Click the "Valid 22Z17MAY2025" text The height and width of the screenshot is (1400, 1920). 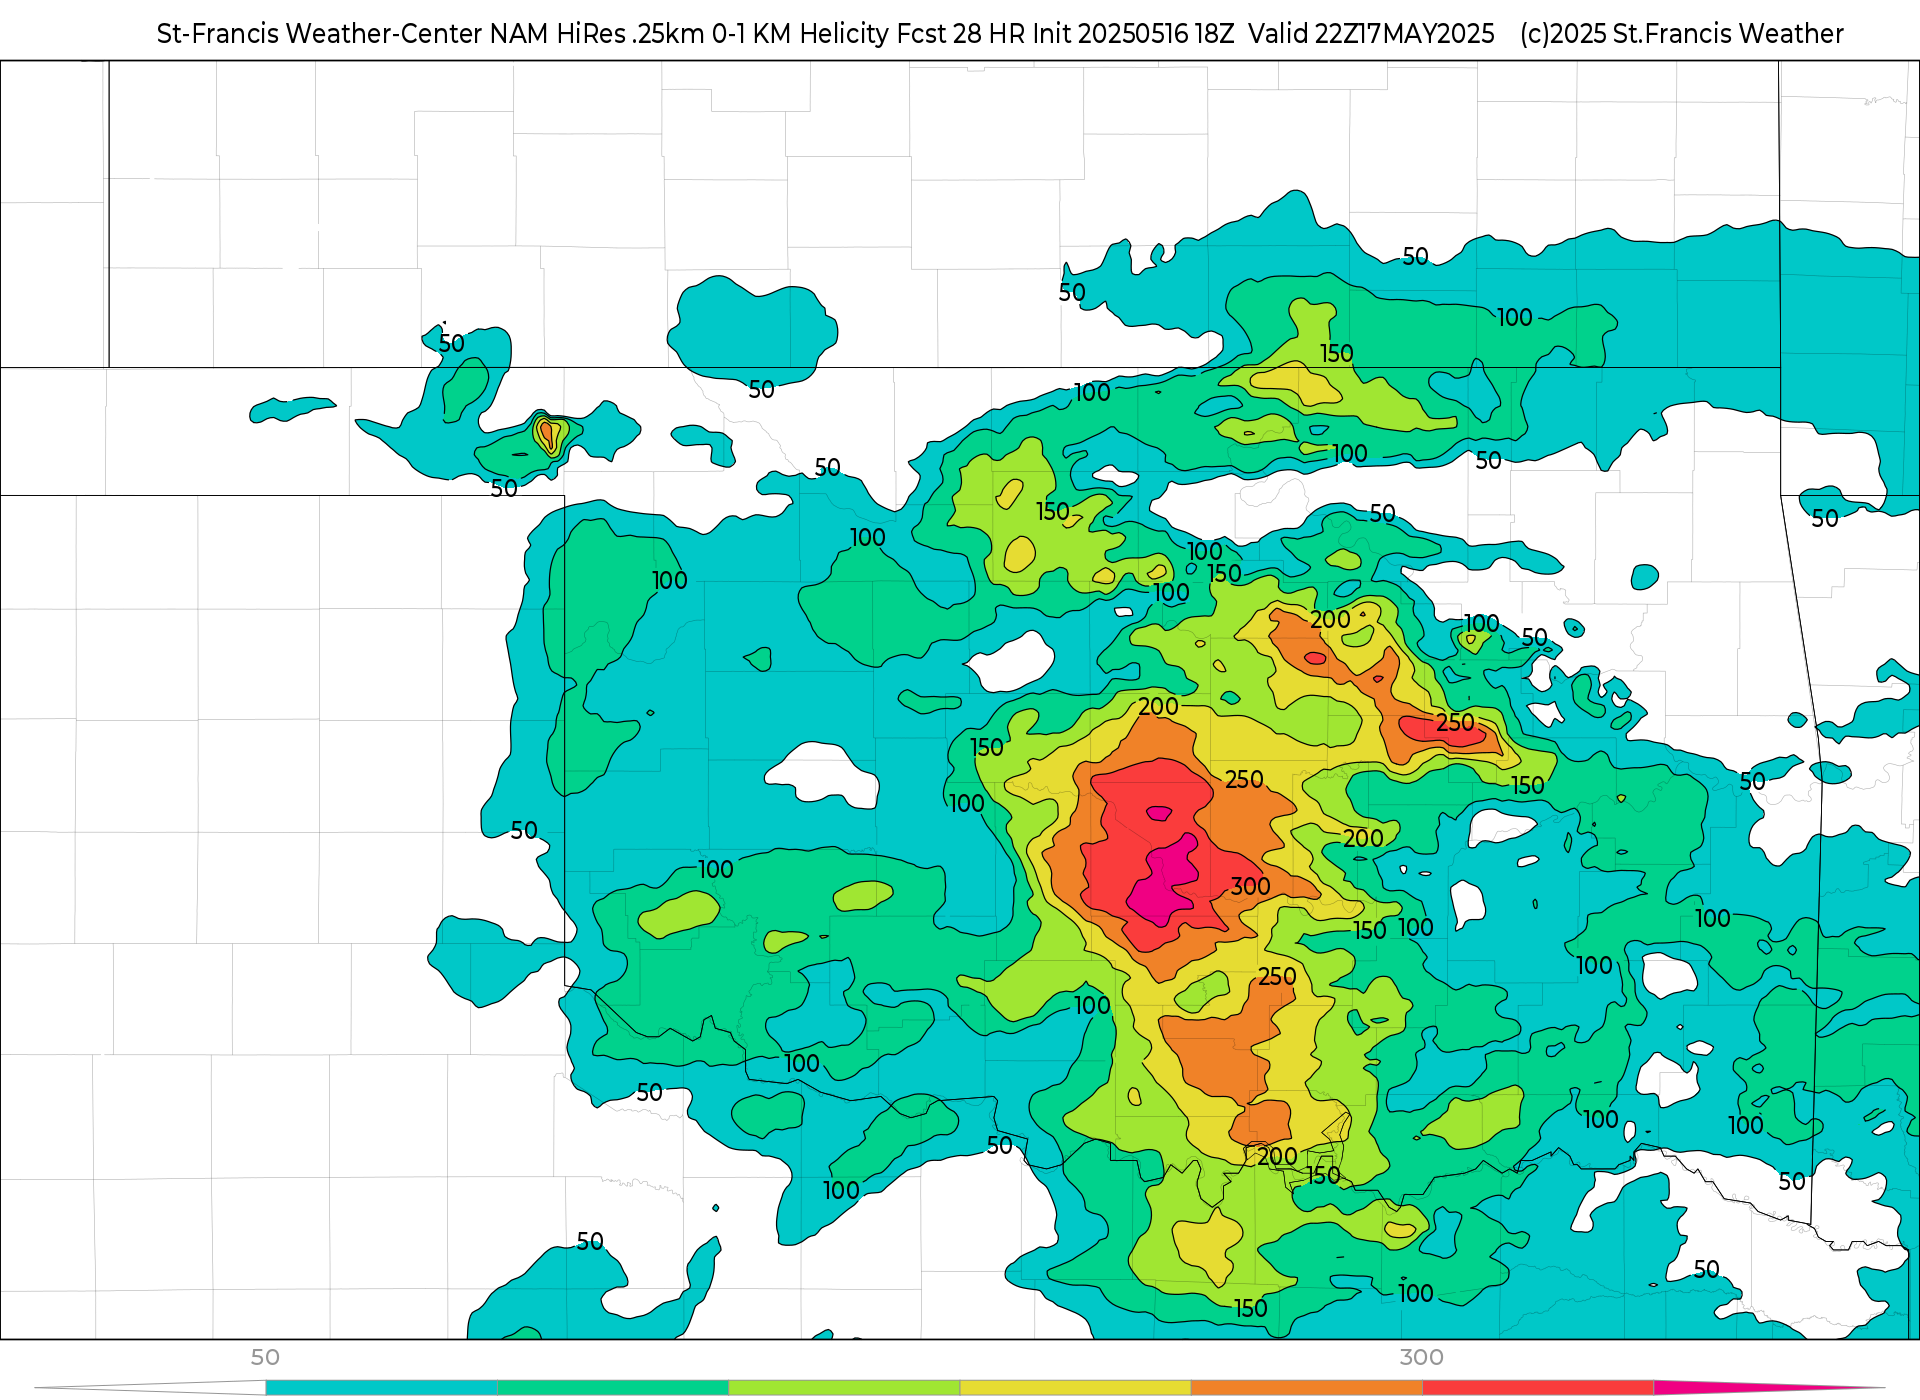tap(1371, 34)
